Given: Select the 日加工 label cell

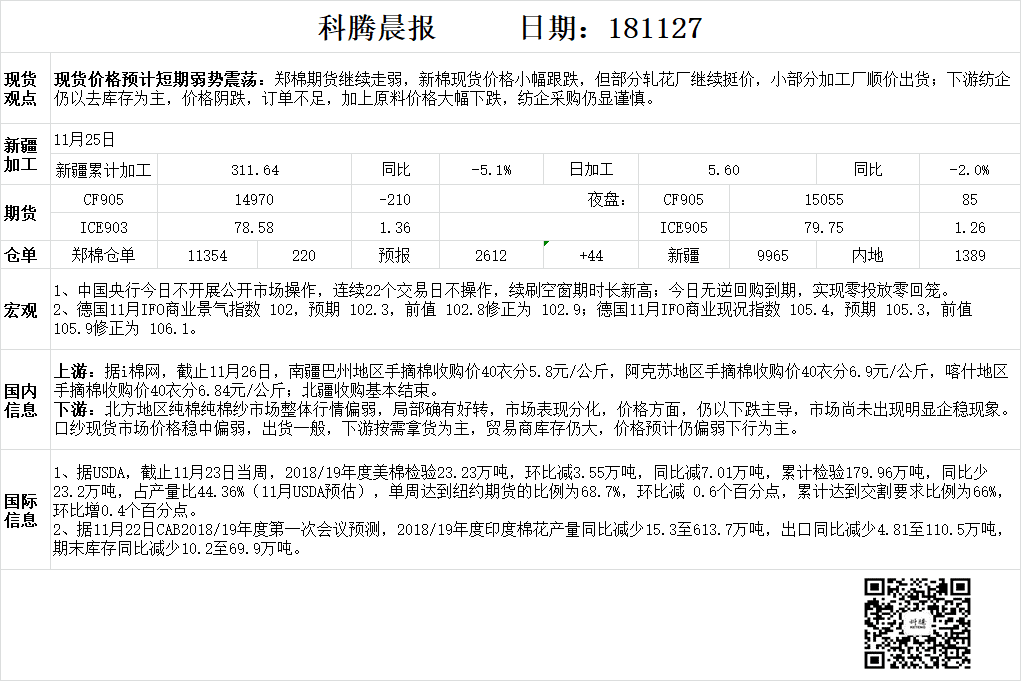Looking at the screenshot, I should click(x=591, y=170).
